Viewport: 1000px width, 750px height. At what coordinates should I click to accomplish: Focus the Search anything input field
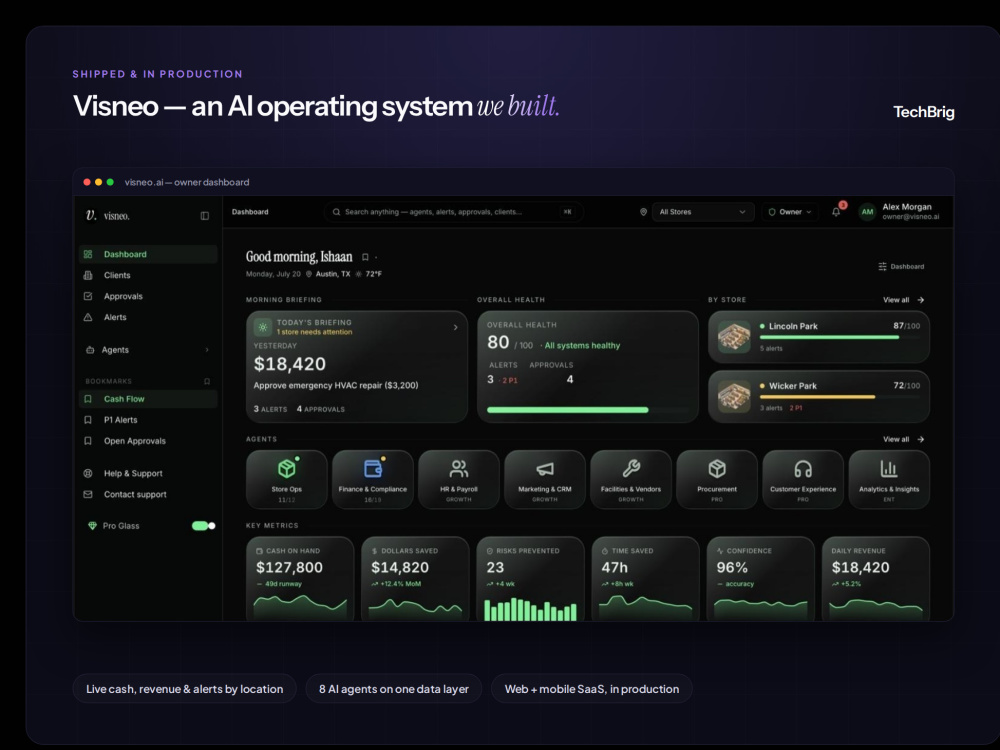453,212
